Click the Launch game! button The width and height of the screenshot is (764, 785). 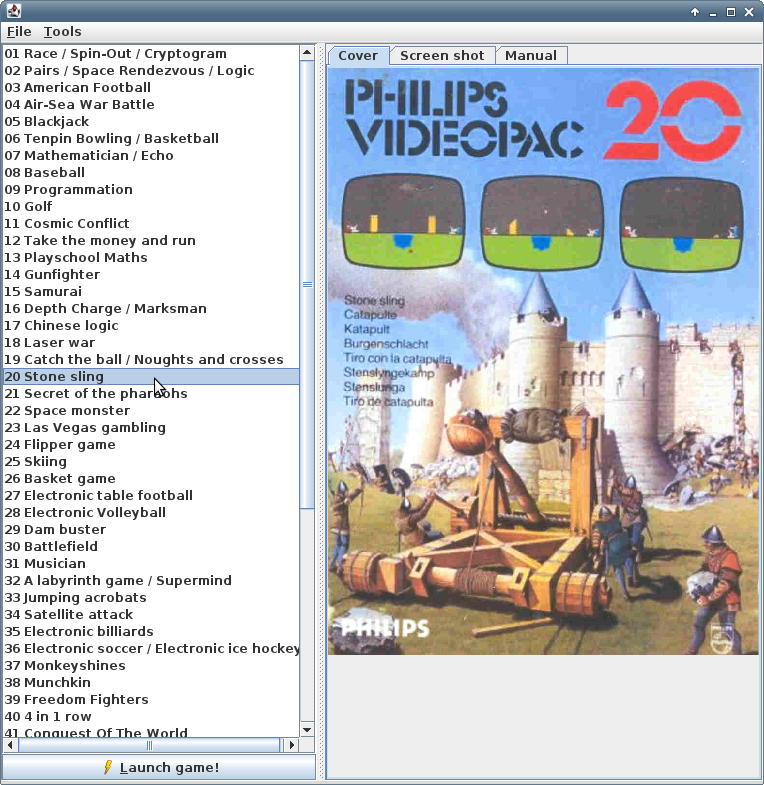(159, 767)
